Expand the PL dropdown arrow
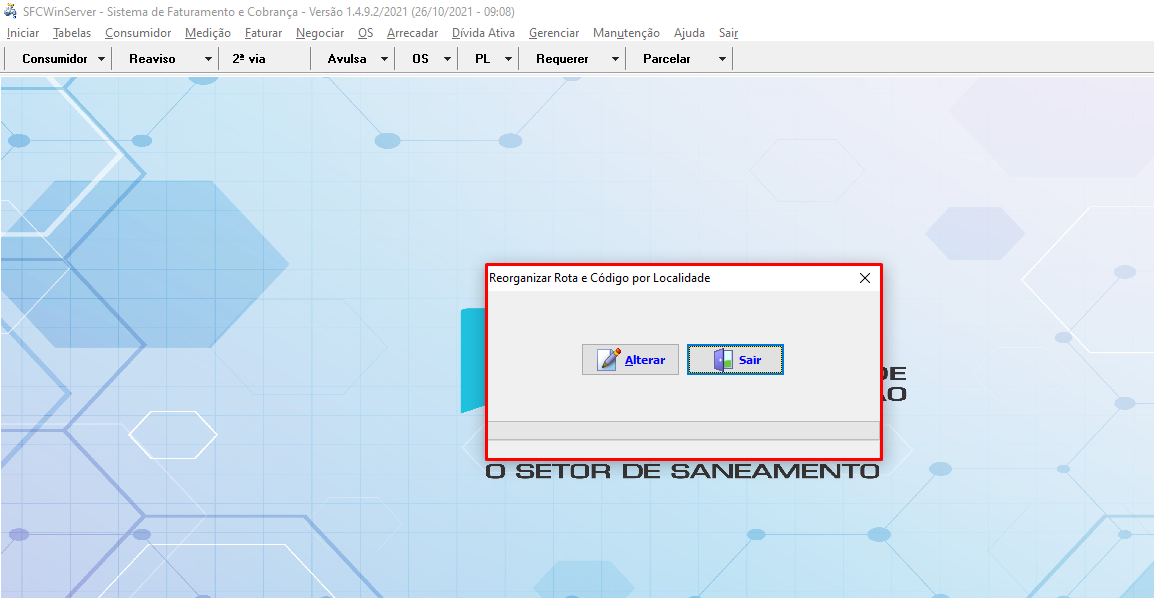The width and height of the screenshot is (1154, 598). pyautogui.click(x=508, y=59)
